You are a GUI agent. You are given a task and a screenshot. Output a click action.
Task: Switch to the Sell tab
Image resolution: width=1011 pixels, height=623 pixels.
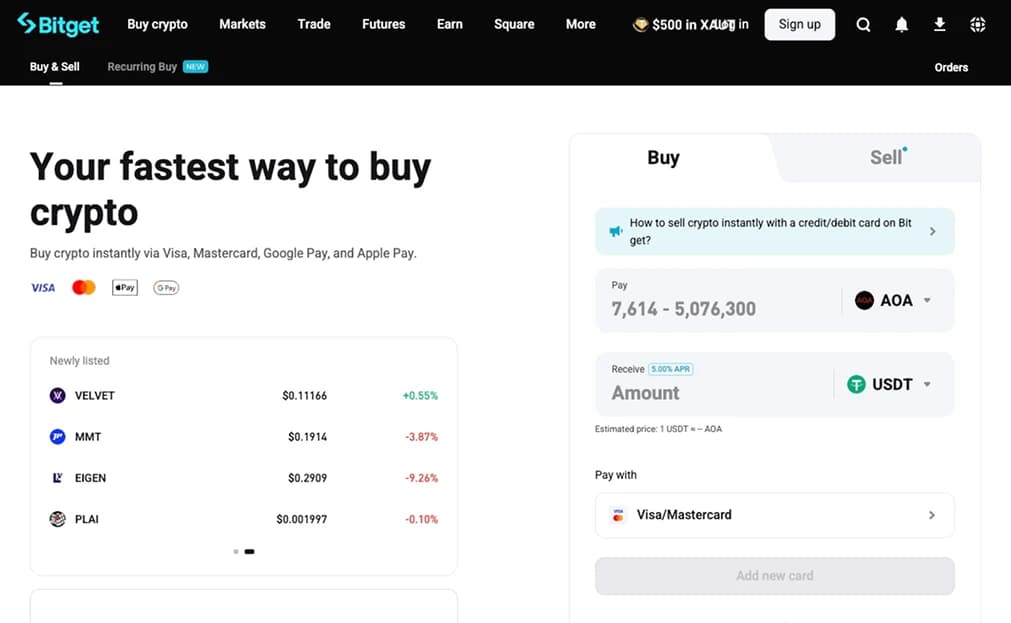pos(887,157)
